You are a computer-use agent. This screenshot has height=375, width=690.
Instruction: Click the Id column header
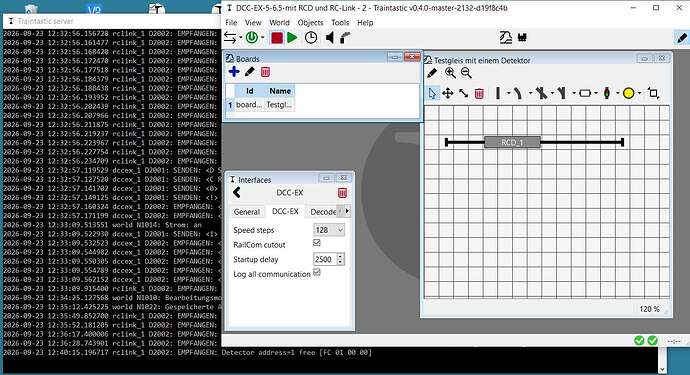(x=250, y=91)
